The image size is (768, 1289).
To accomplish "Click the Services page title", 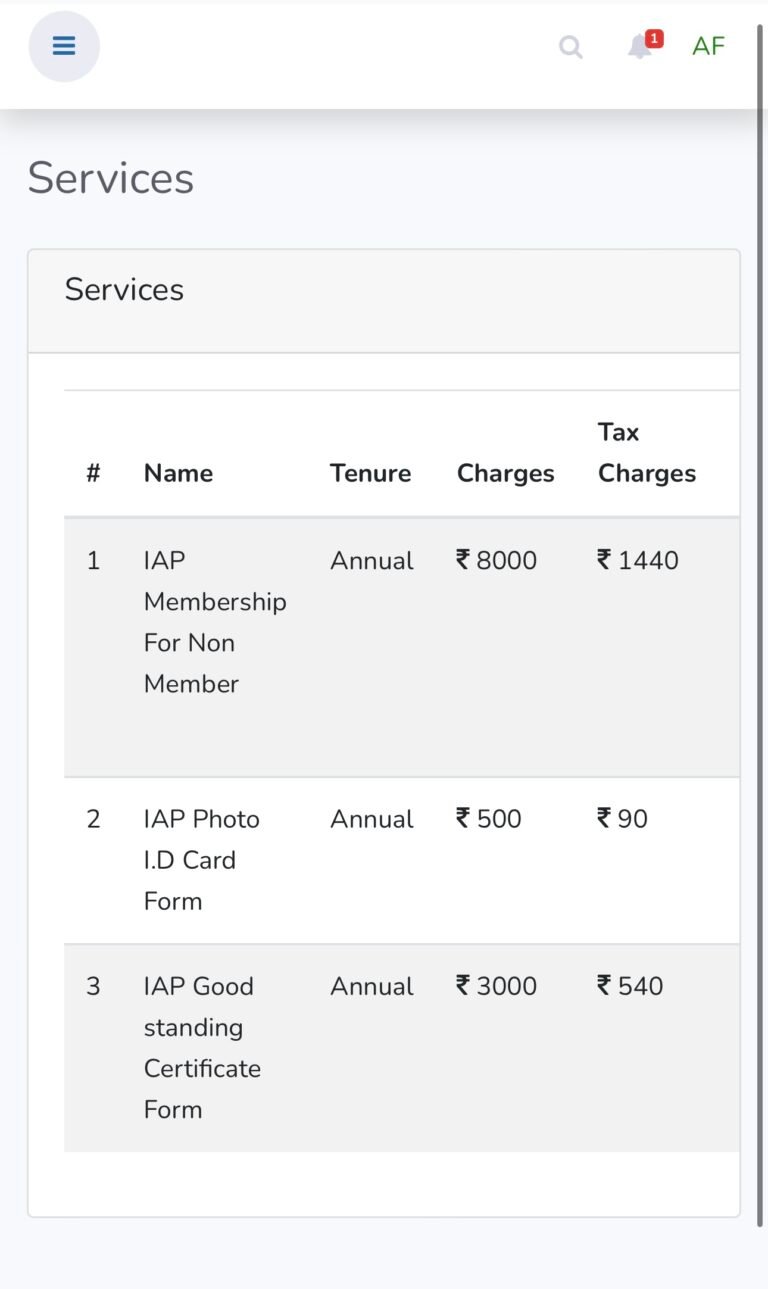I will [110, 178].
